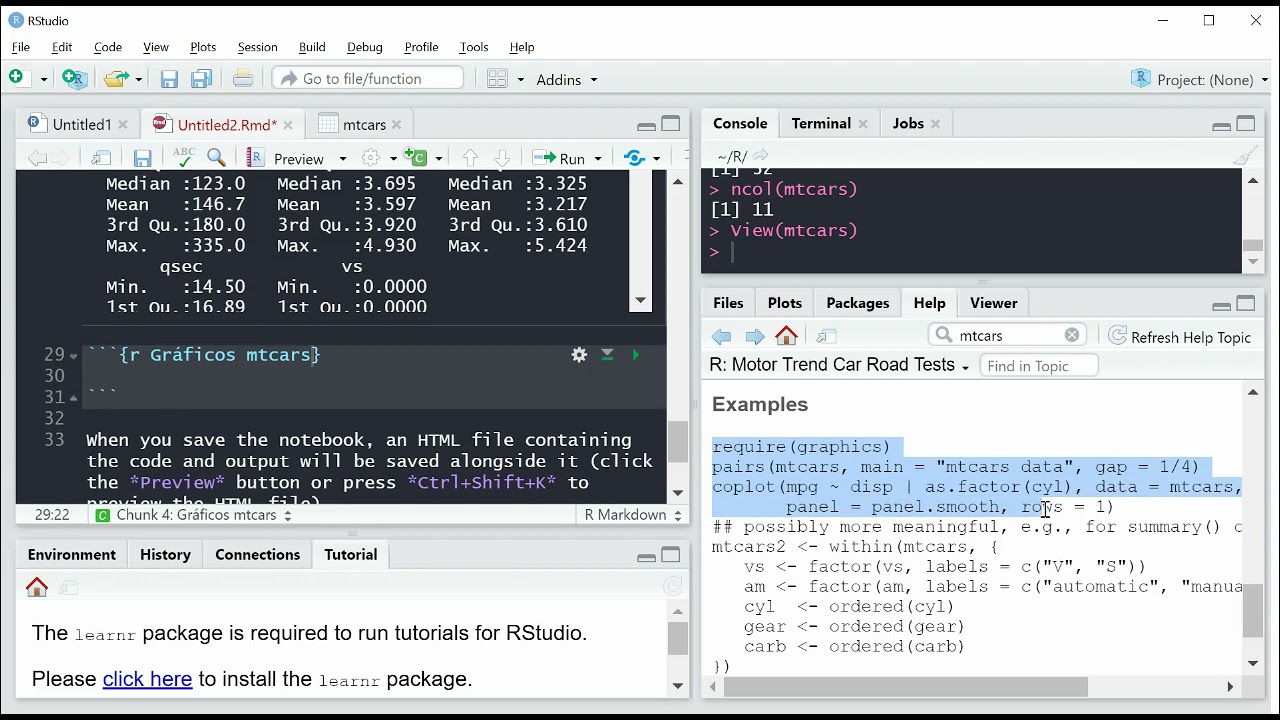
Task: Create a new file with the plus icon
Action: pos(17,79)
